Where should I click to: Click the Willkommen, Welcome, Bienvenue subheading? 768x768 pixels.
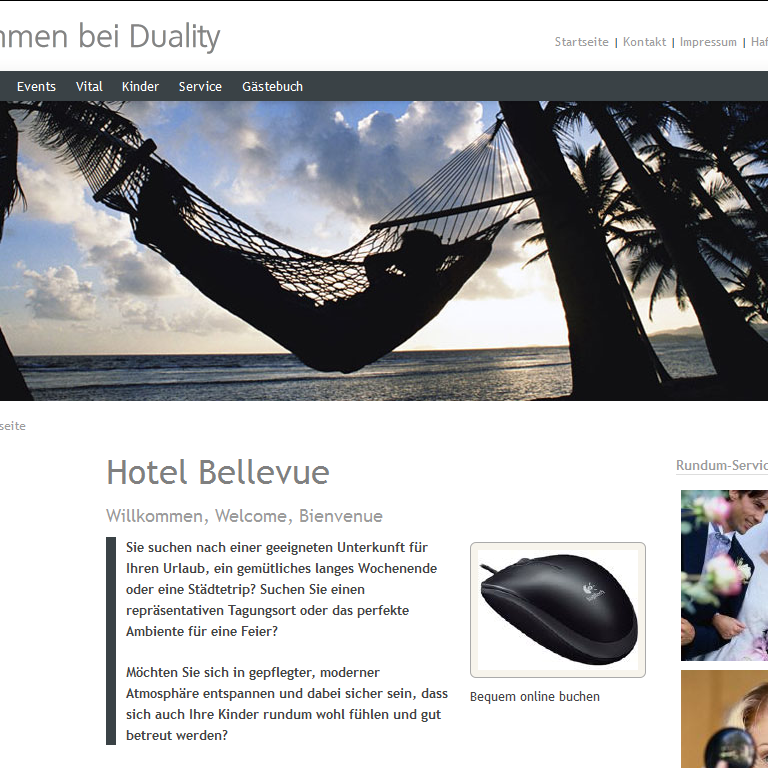click(x=244, y=516)
